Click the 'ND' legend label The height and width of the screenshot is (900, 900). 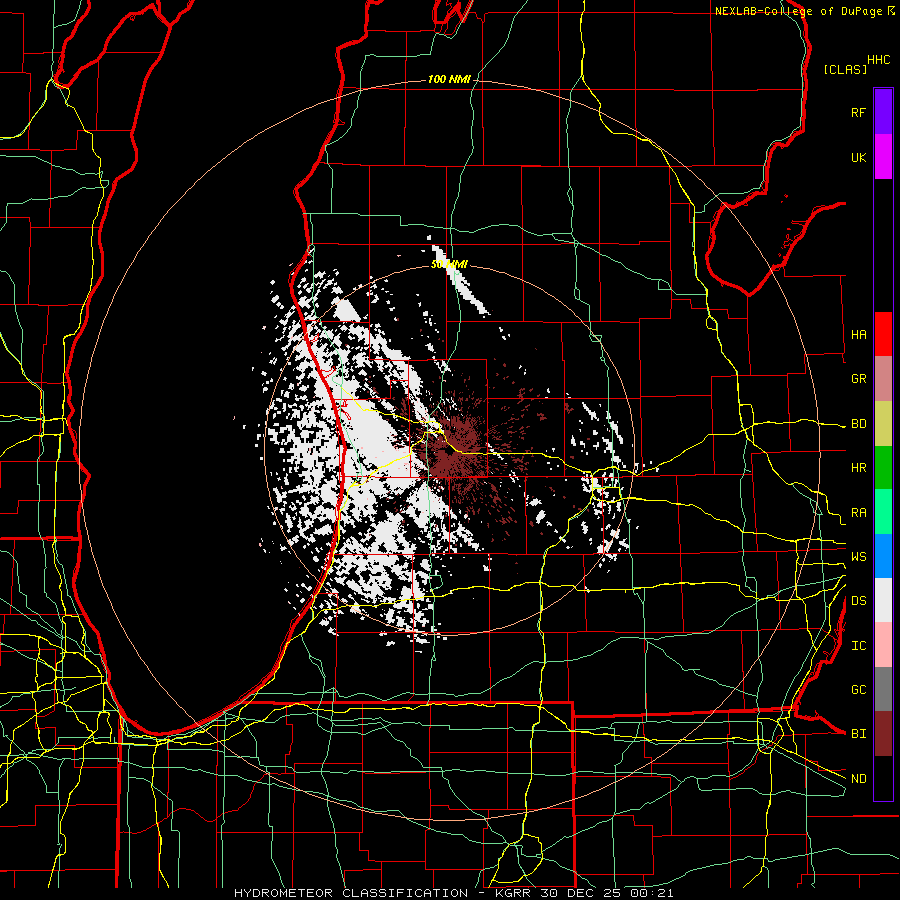pos(858,779)
